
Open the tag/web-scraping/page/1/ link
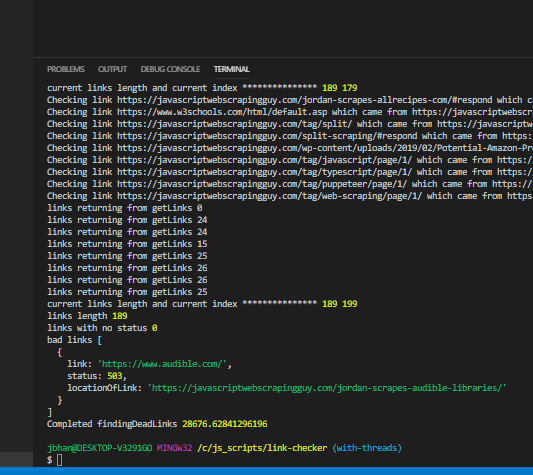point(270,196)
